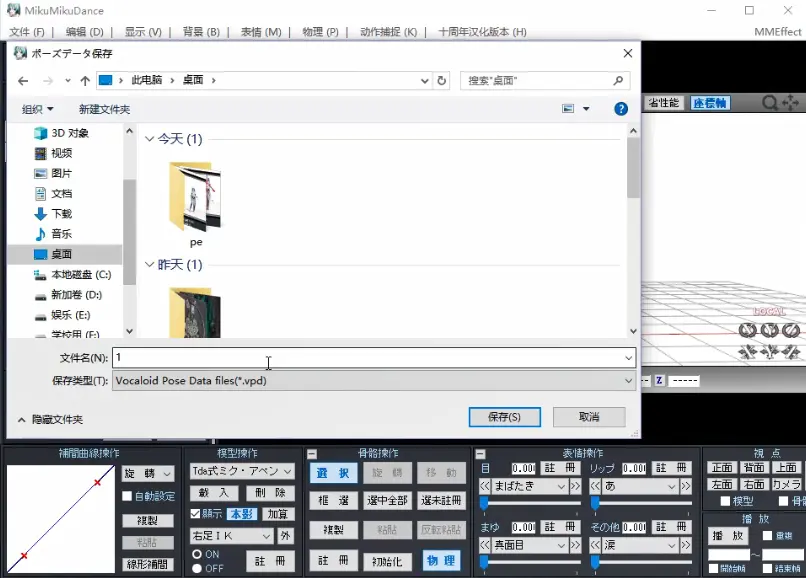The height and width of the screenshot is (578, 806).
Task: Click the 文件名 input field
Action: (x=374, y=358)
